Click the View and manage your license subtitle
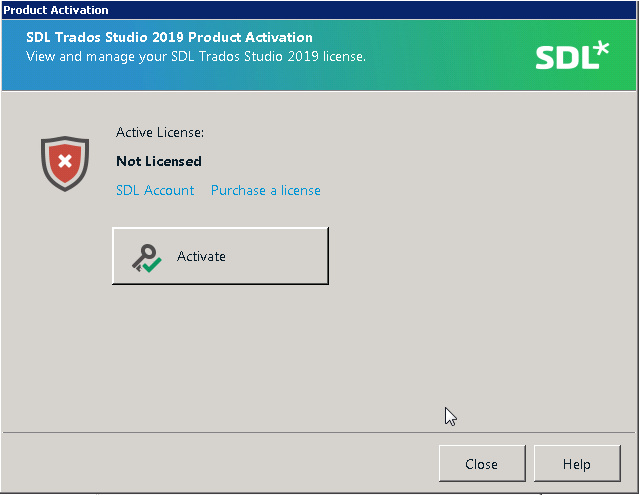Viewport: 639px width, 495px height. 196,56
